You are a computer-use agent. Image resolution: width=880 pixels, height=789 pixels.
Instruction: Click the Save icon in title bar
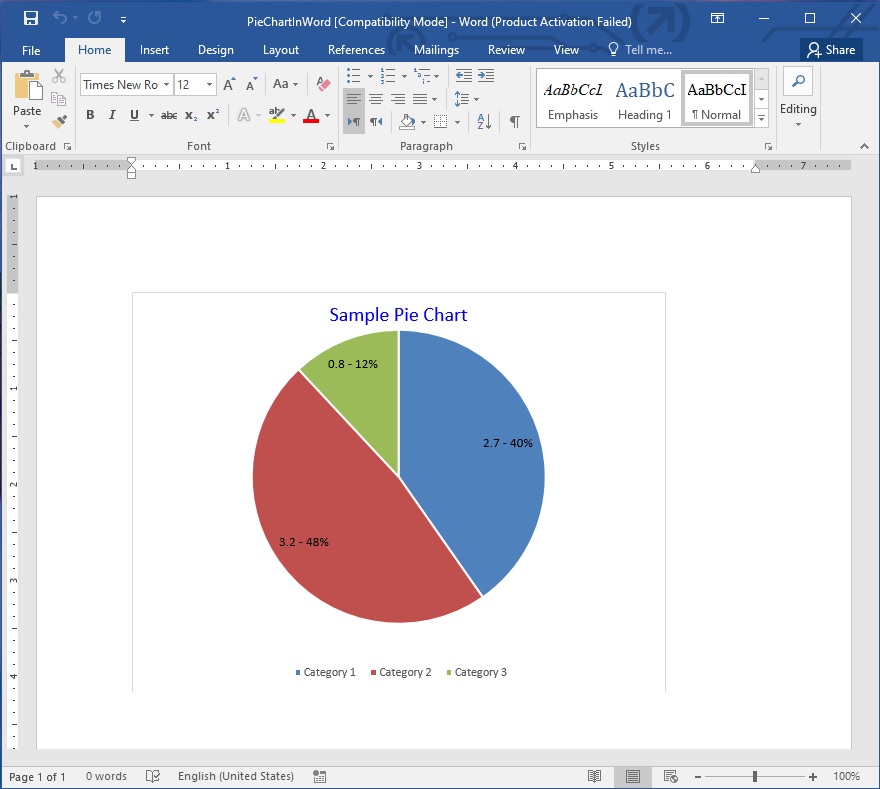[31, 19]
